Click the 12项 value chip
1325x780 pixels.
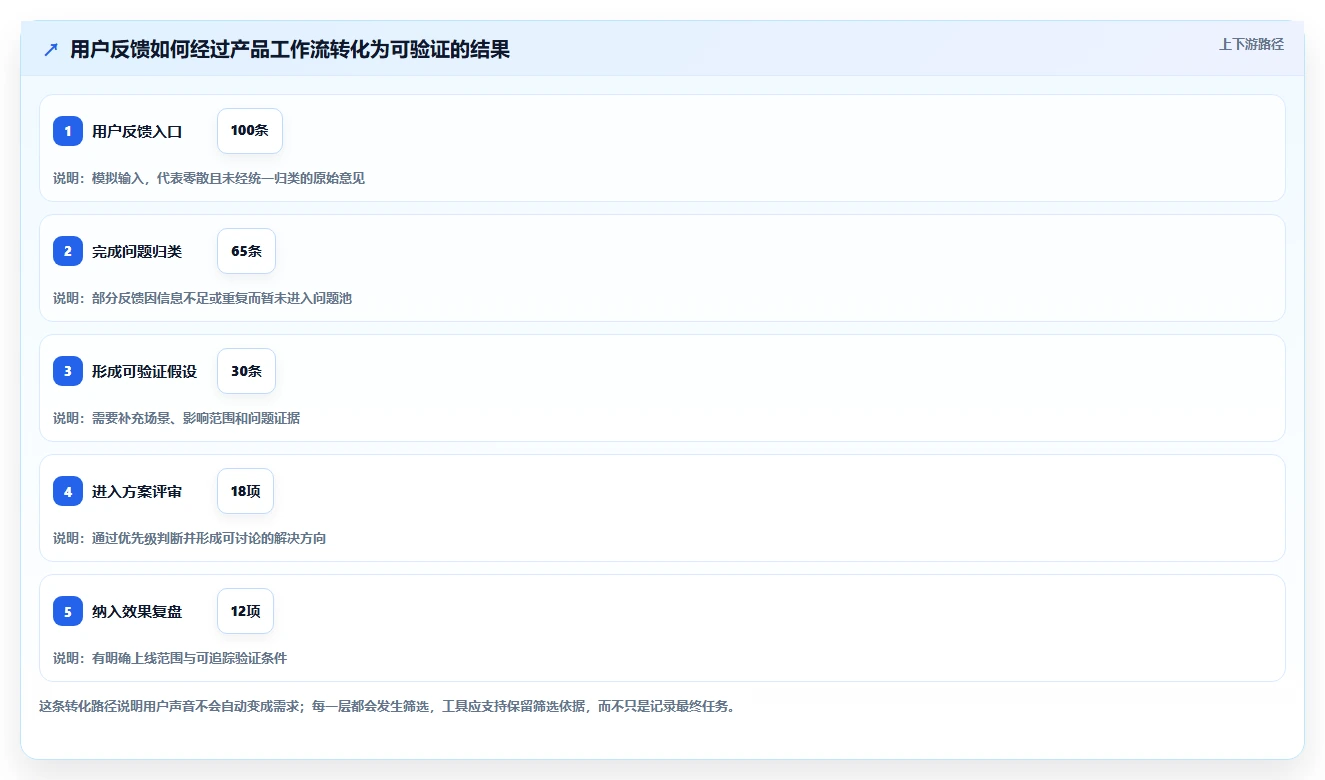pos(245,611)
